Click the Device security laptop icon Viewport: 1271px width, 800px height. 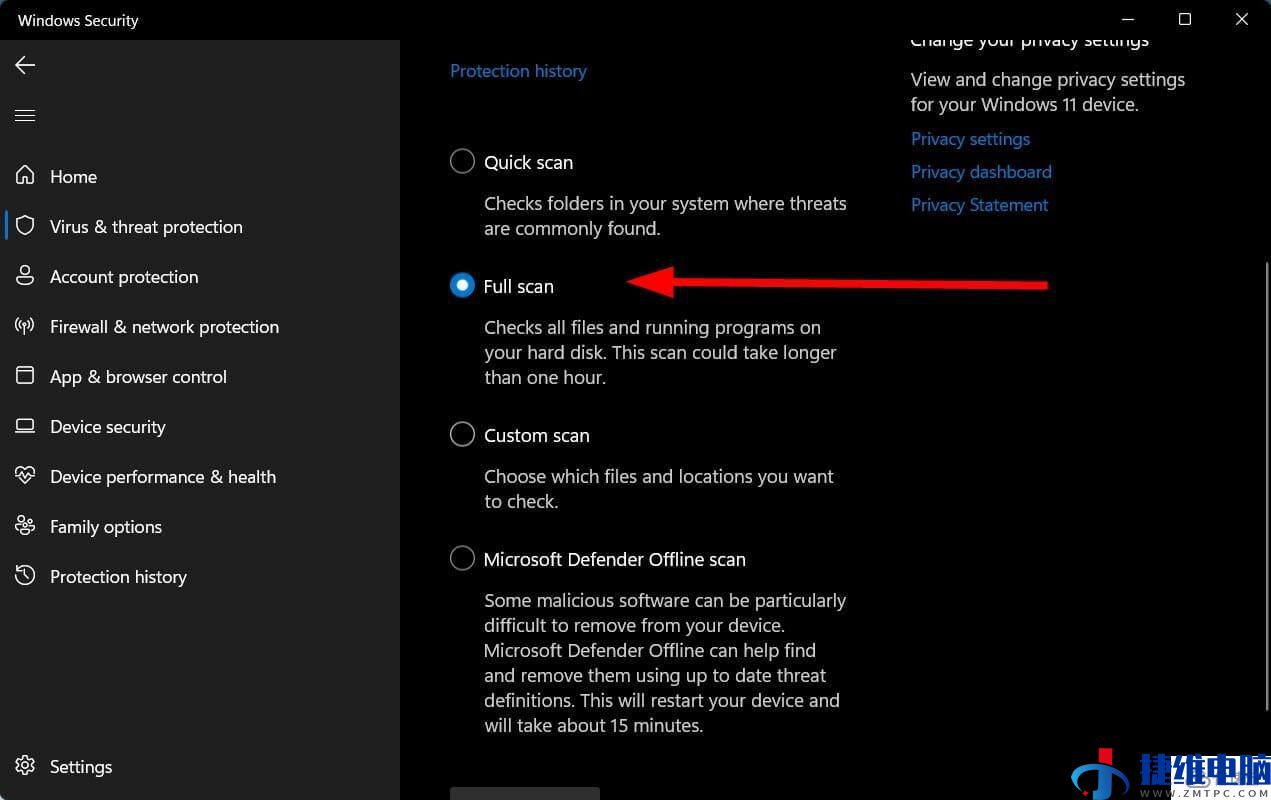25,426
